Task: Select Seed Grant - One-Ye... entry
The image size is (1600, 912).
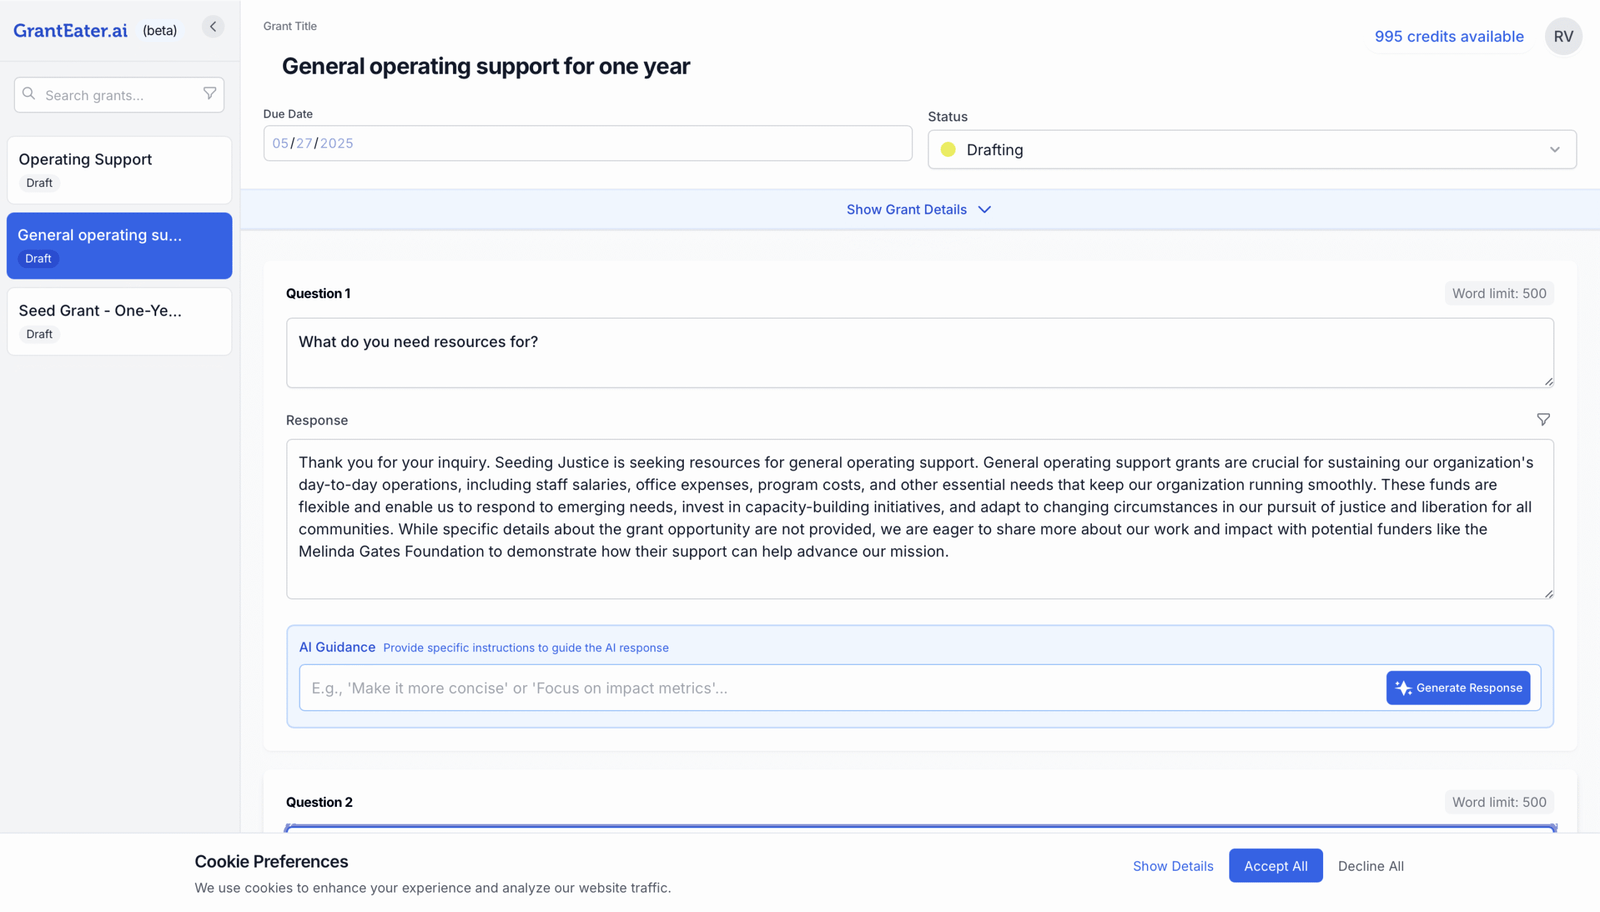Action: 120,321
